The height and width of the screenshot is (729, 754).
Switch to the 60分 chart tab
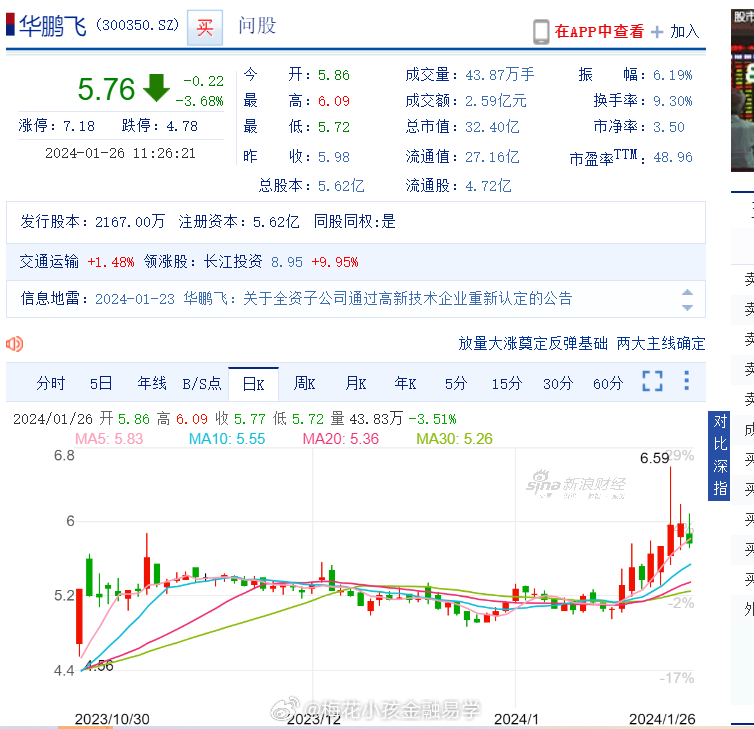coord(608,383)
